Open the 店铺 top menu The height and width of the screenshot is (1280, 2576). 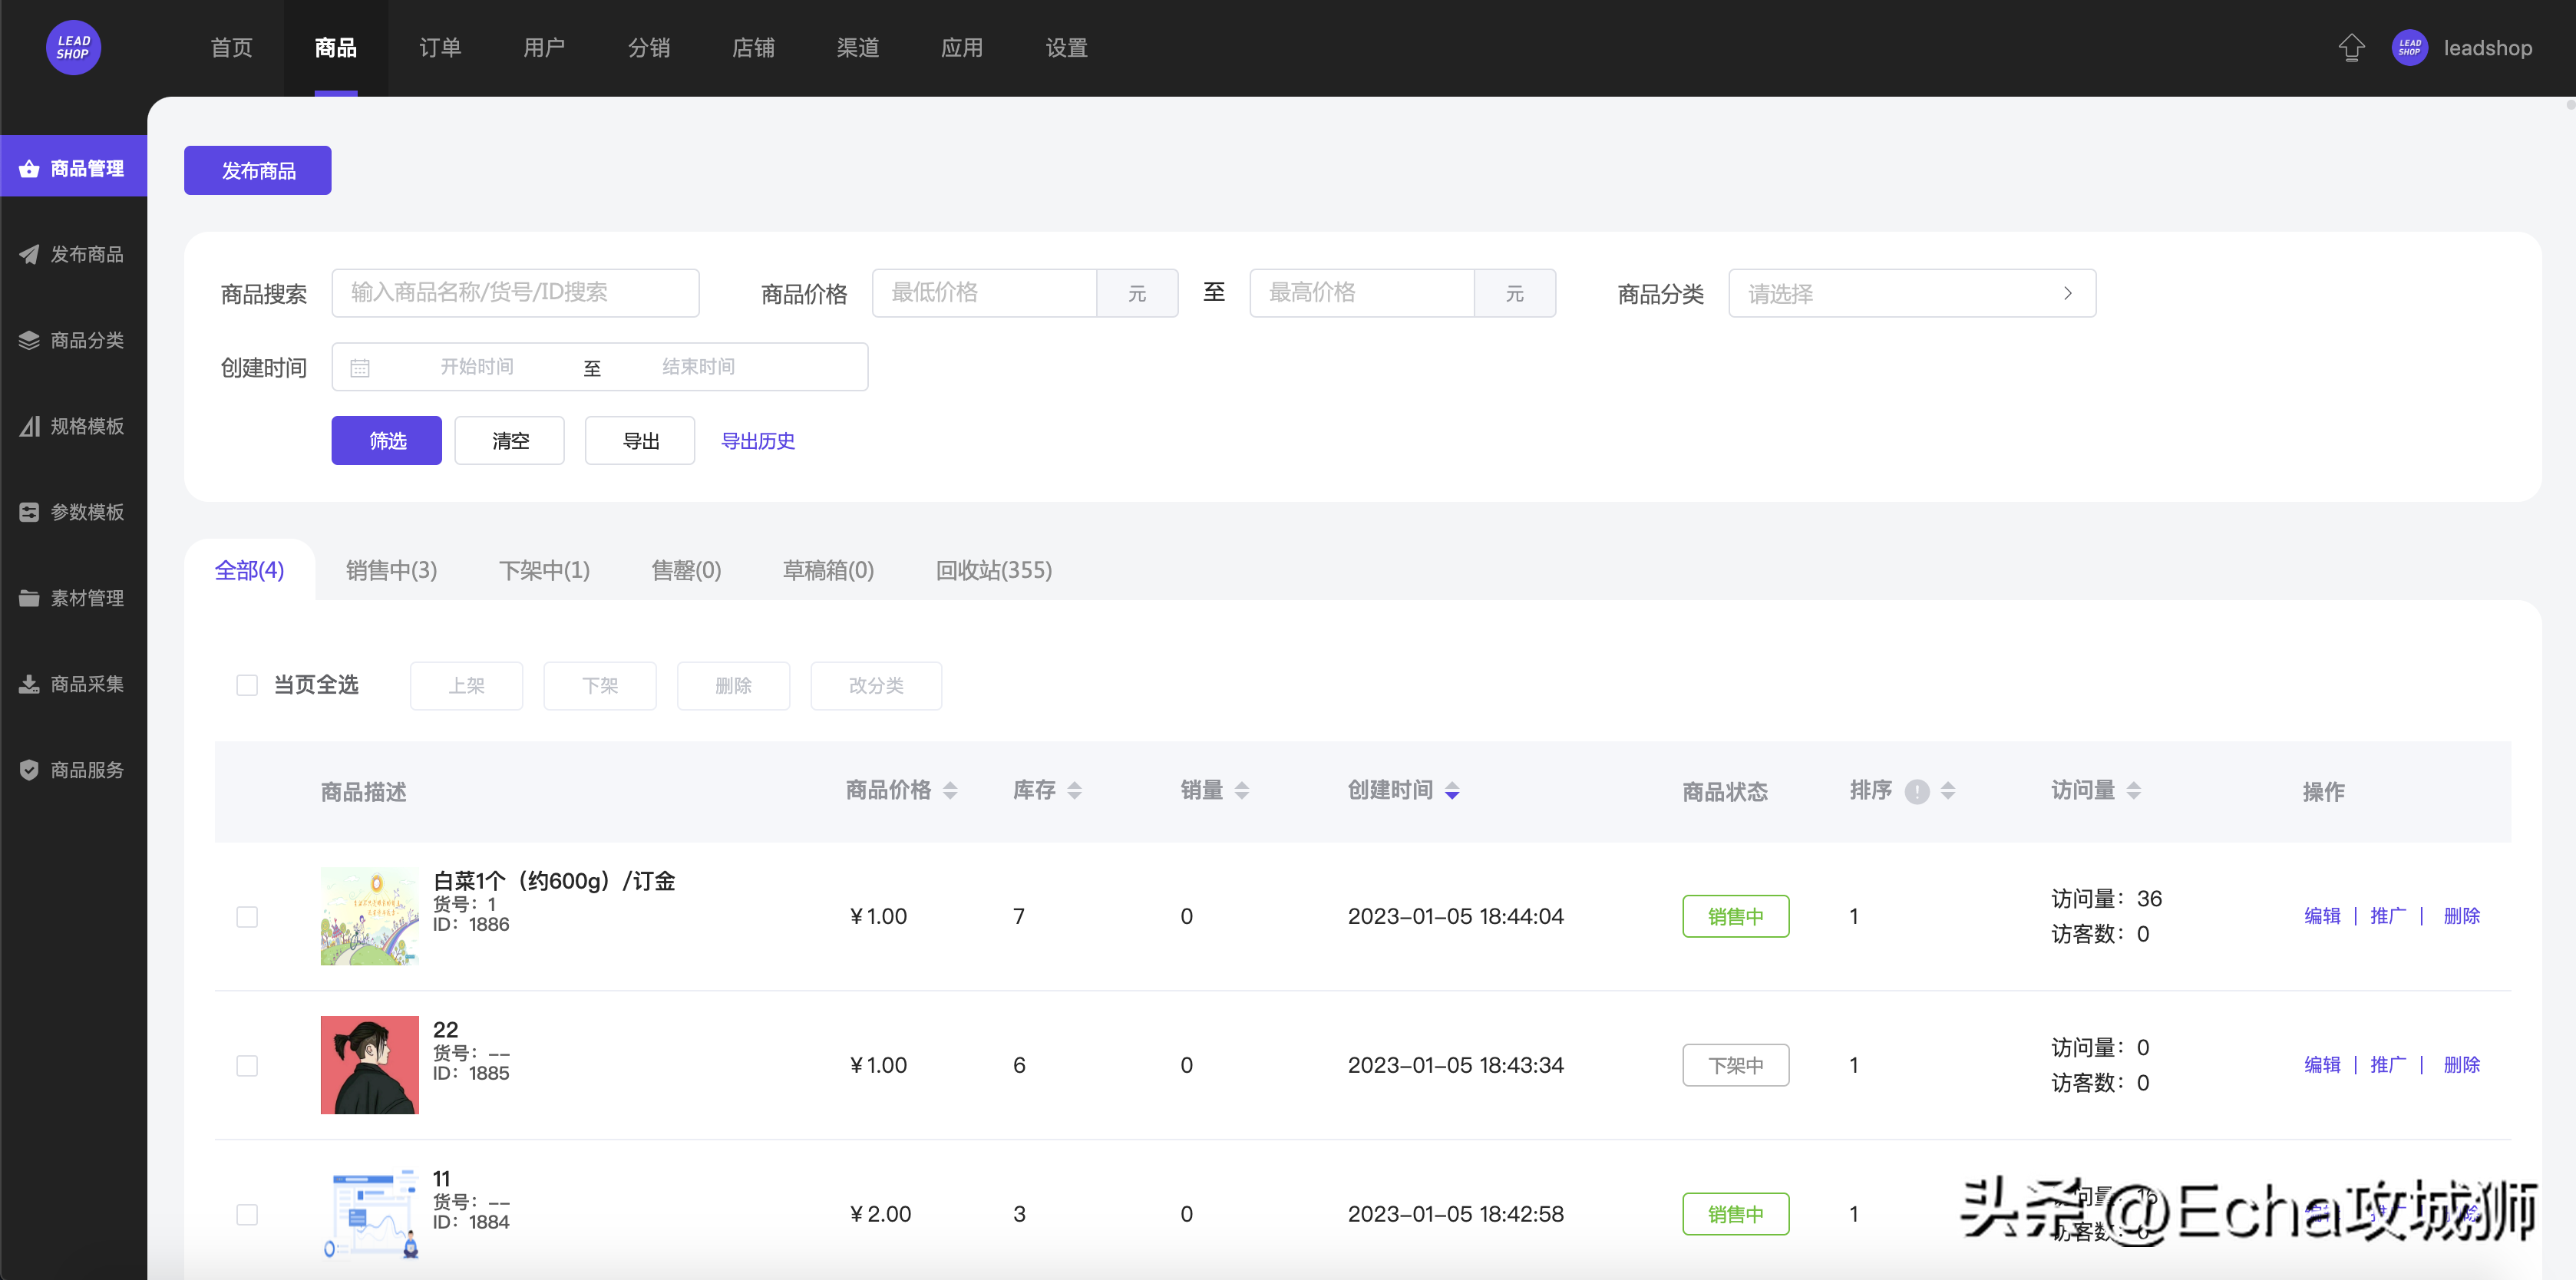point(753,47)
